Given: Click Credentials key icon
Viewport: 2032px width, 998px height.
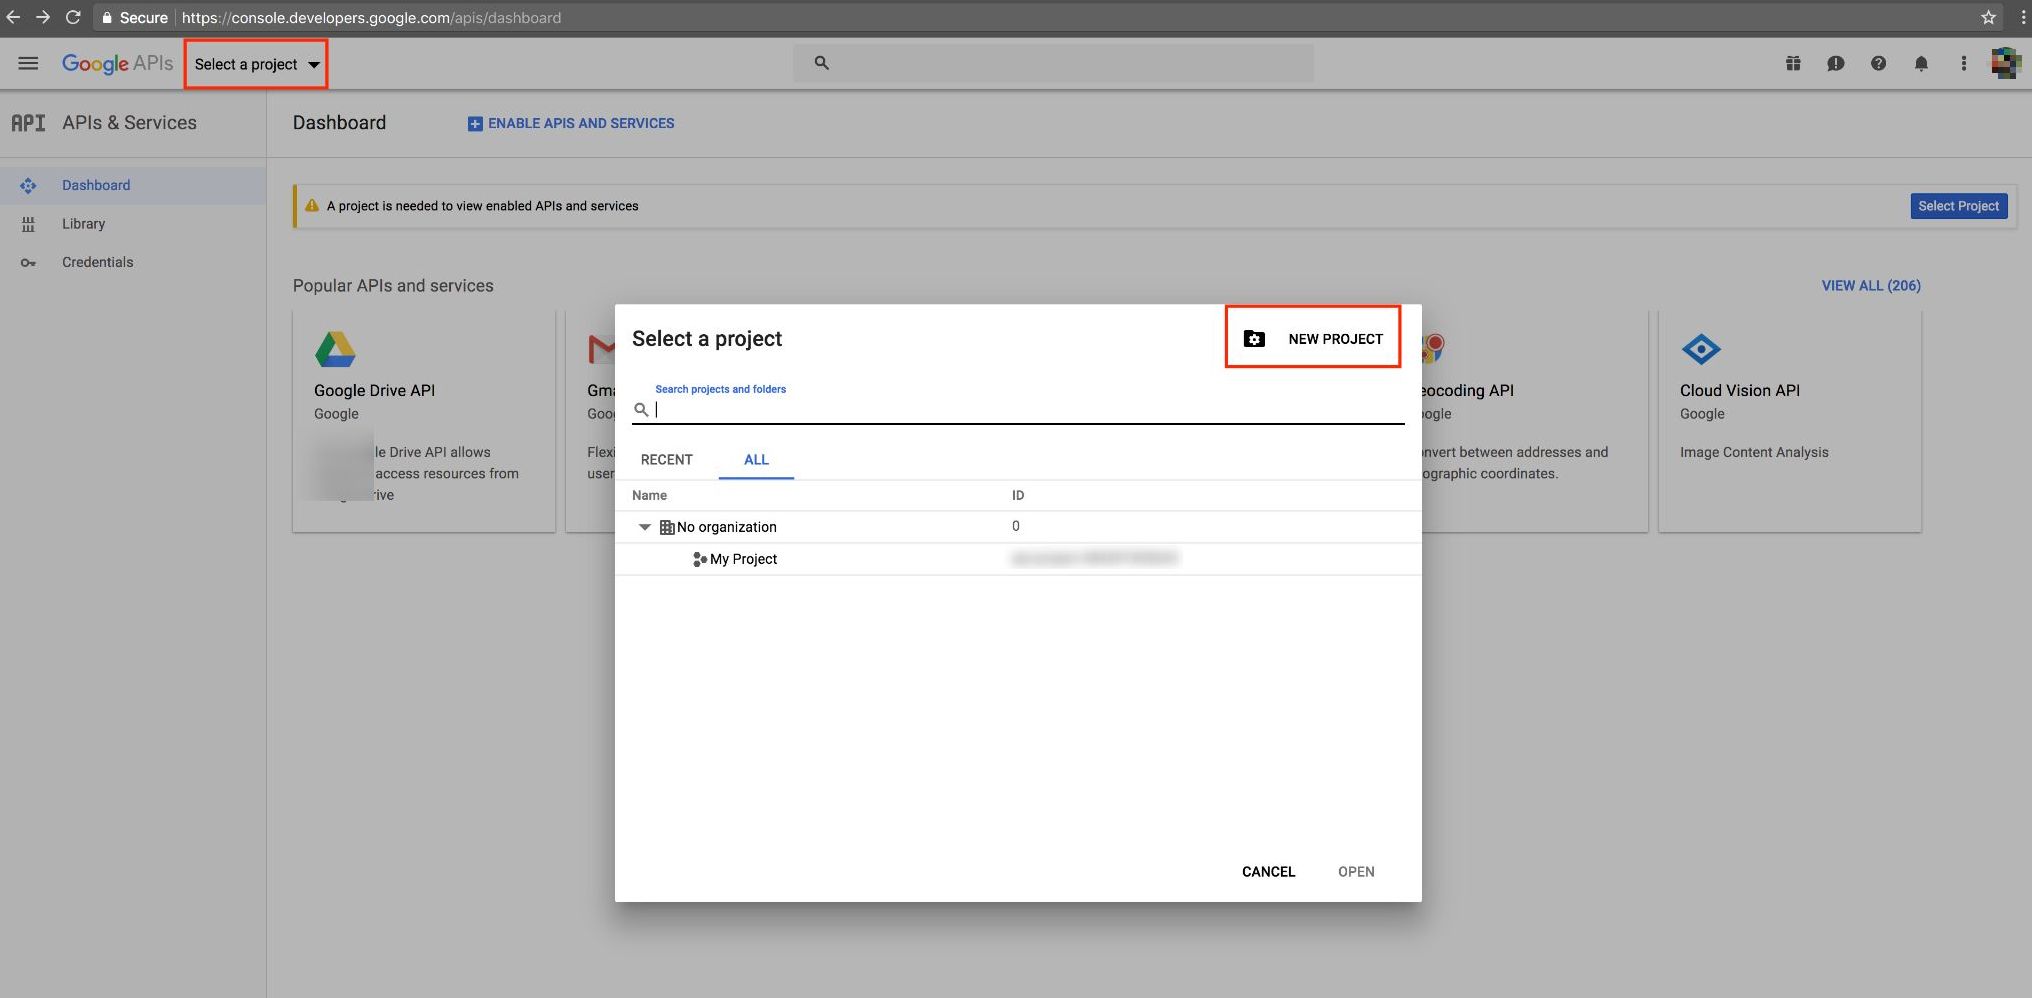Looking at the screenshot, I should click(x=28, y=262).
